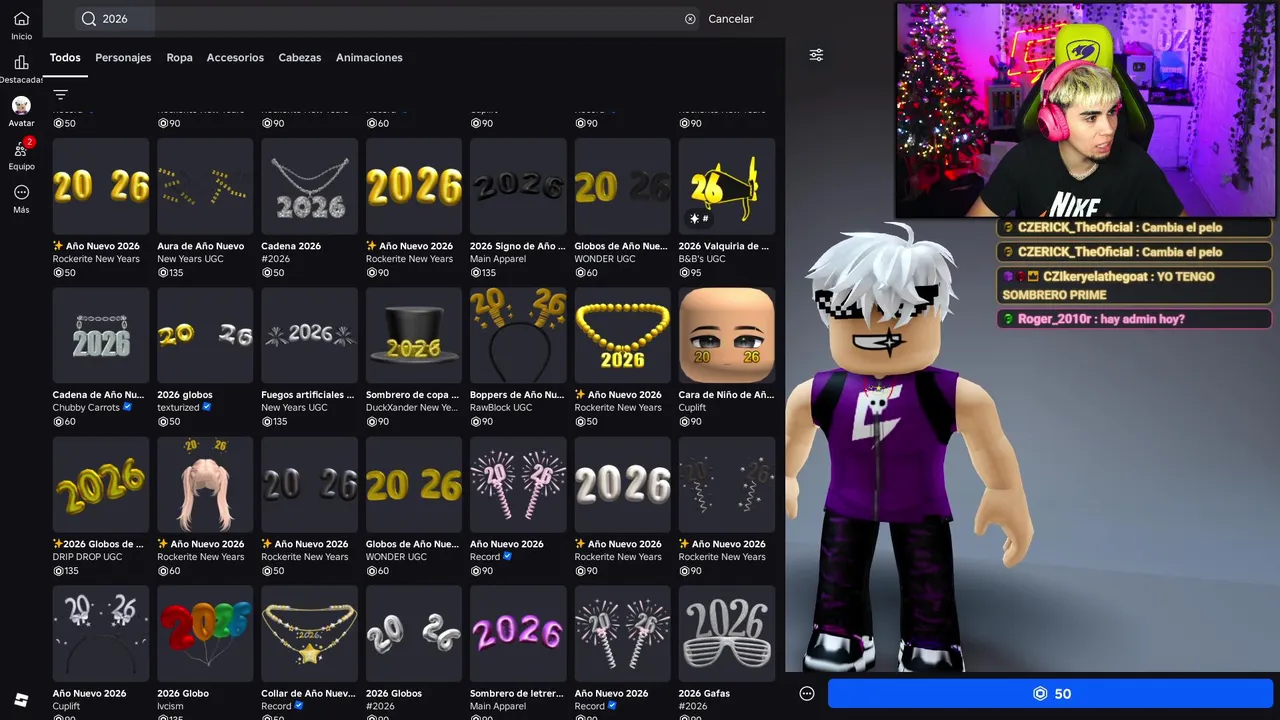The height and width of the screenshot is (720, 1280).
Task: Click chat message from Roger_2010r
Action: click(x=1134, y=319)
